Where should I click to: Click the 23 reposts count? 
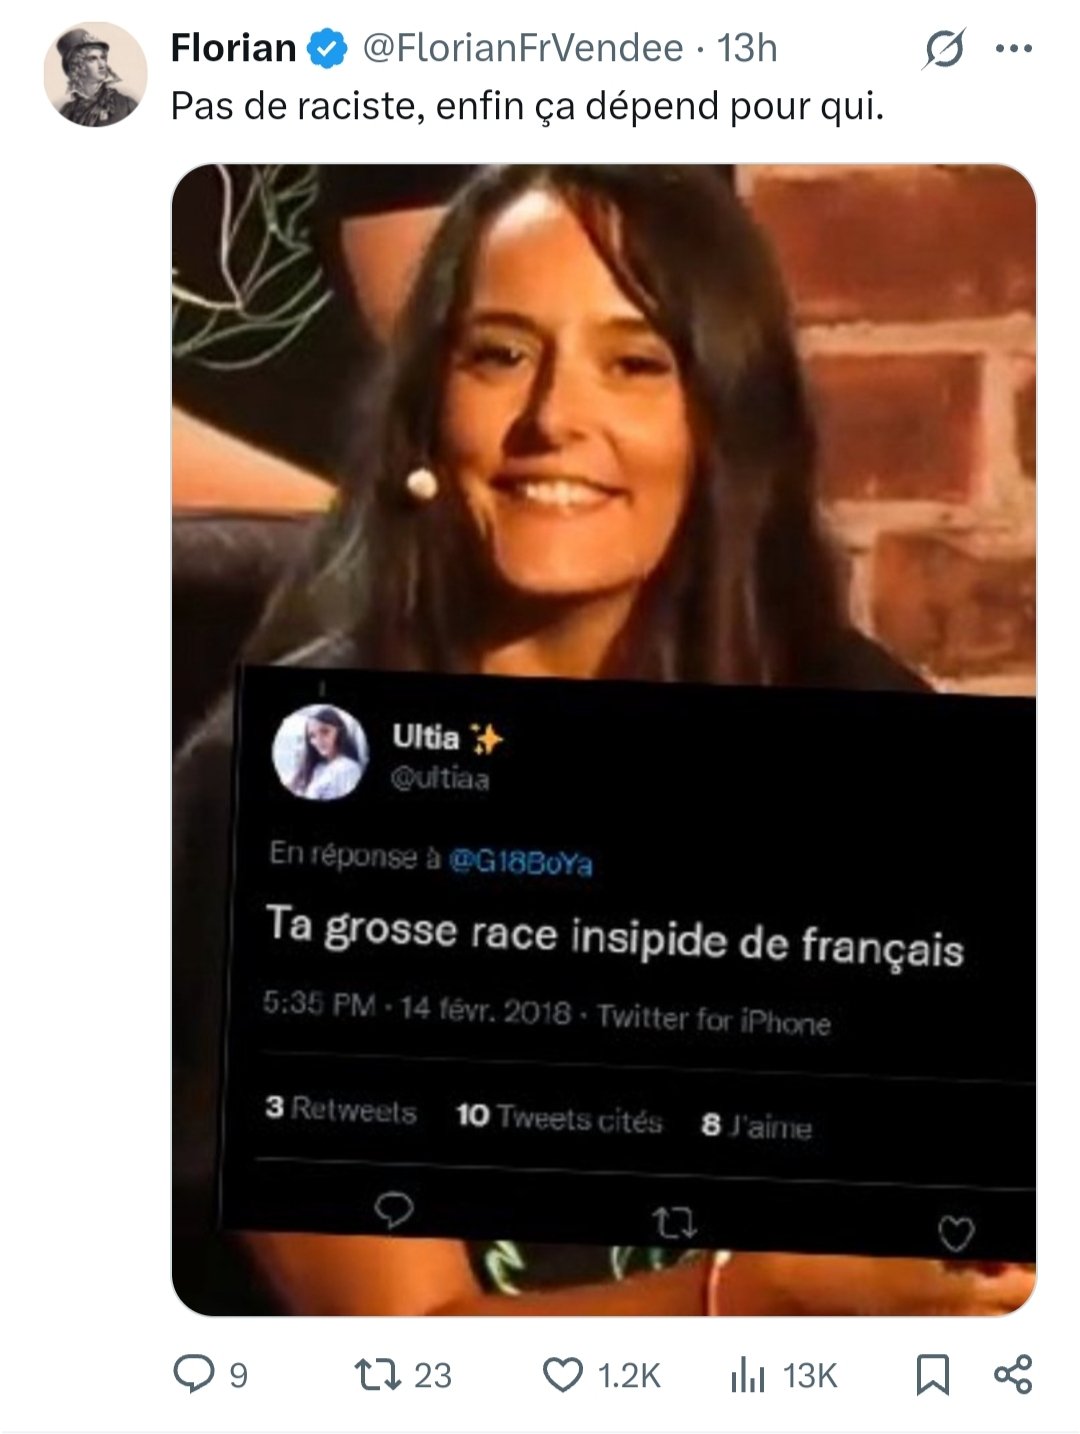432,1376
